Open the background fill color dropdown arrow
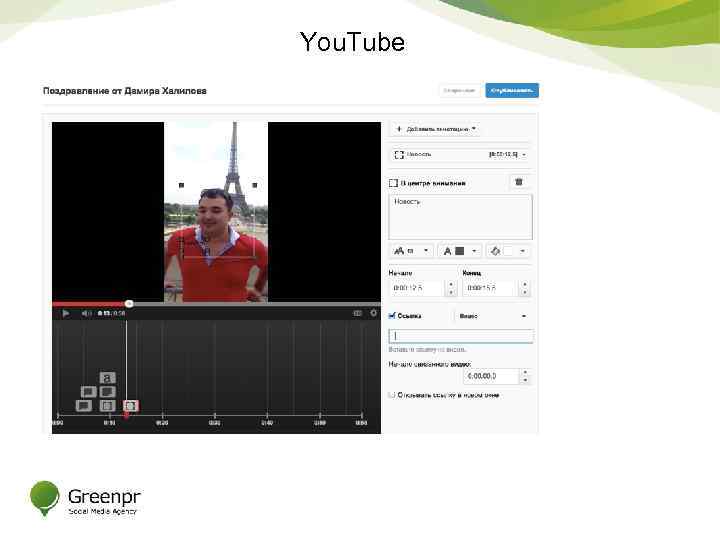Screen dimensions: 720x540 point(523,251)
